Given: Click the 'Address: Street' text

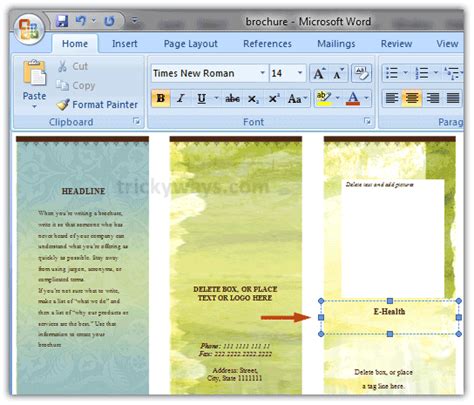Looking at the screenshot, I should click(235, 370).
